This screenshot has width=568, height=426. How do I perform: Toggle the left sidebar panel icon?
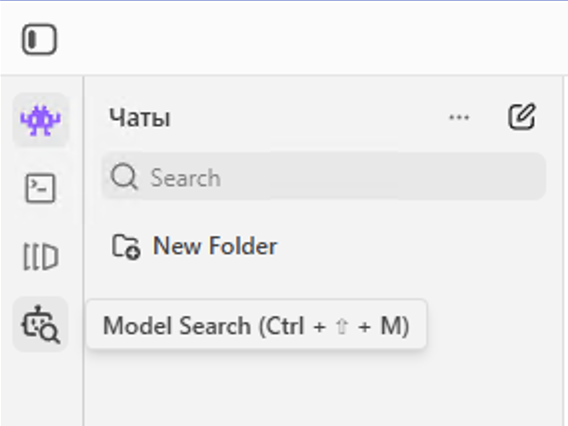[x=39, y=39]
